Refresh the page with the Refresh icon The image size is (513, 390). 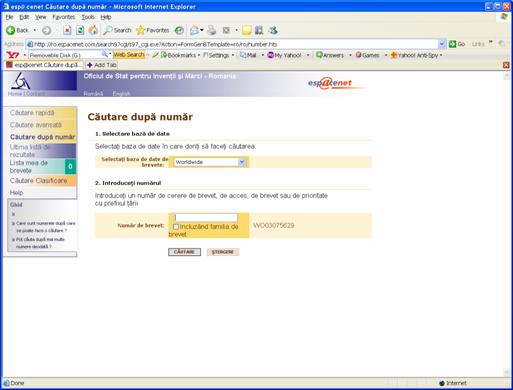(80, 30)
